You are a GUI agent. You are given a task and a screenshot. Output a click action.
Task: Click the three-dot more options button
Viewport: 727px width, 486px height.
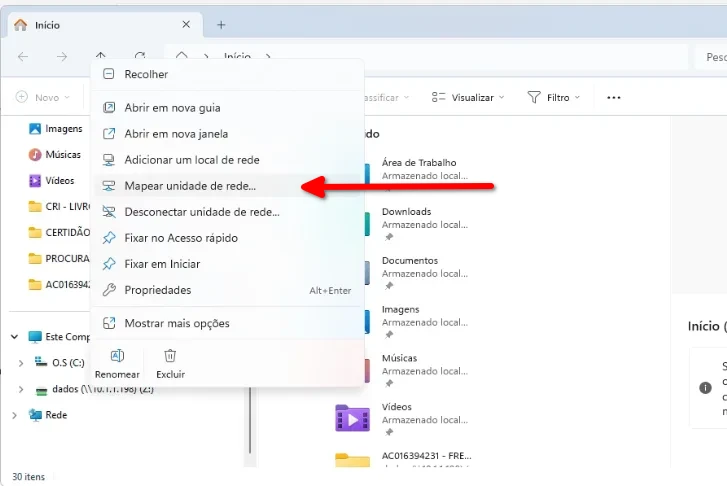[613, 97]
